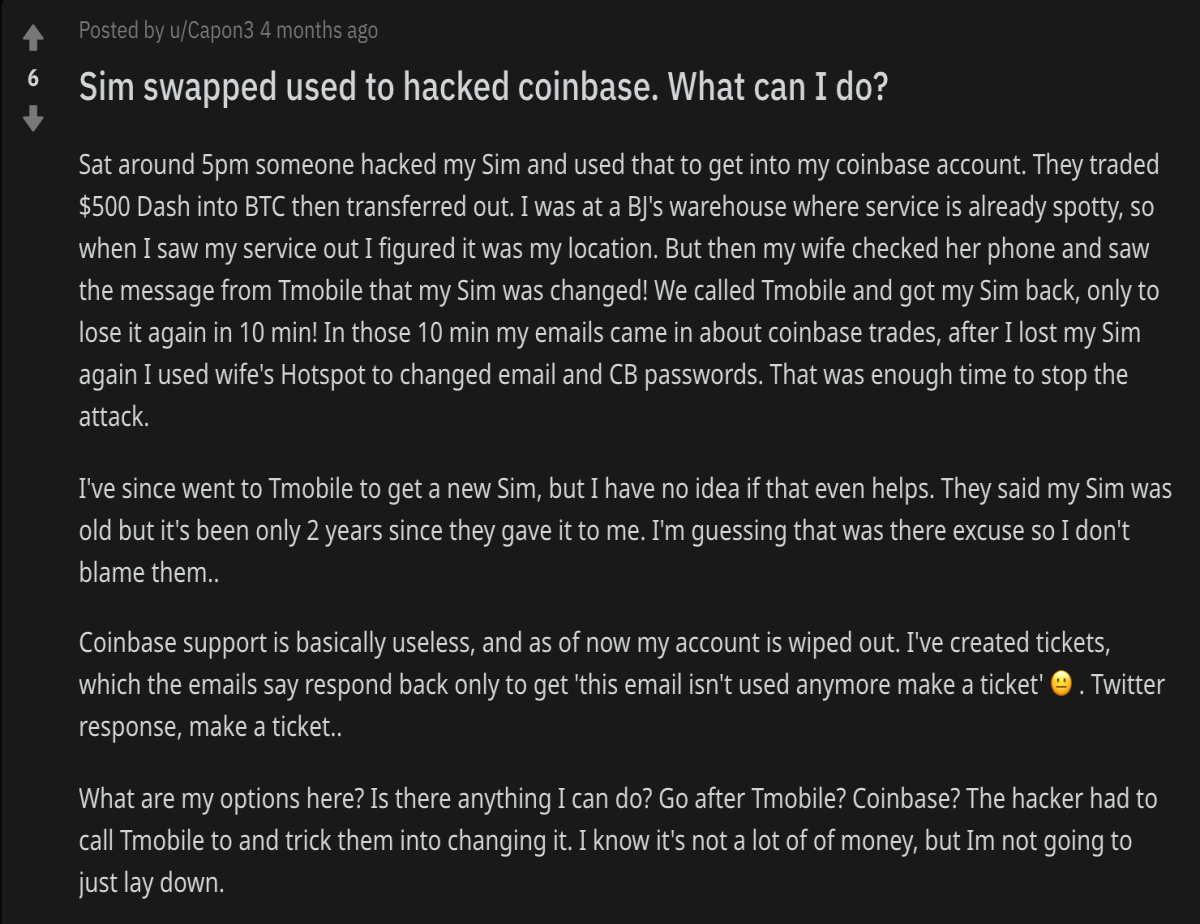1200x924 pixels.
Task: Downvote the post with the down arrow
Action: point(33,119)
